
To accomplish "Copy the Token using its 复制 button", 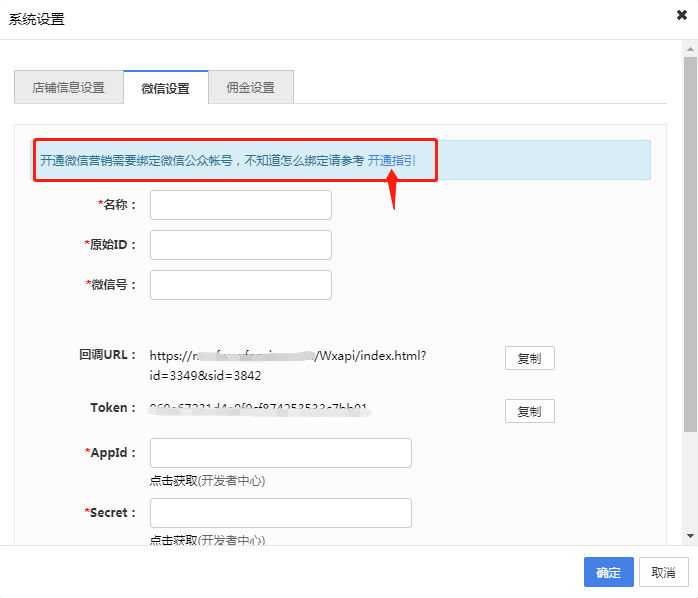I will (529, 411).
